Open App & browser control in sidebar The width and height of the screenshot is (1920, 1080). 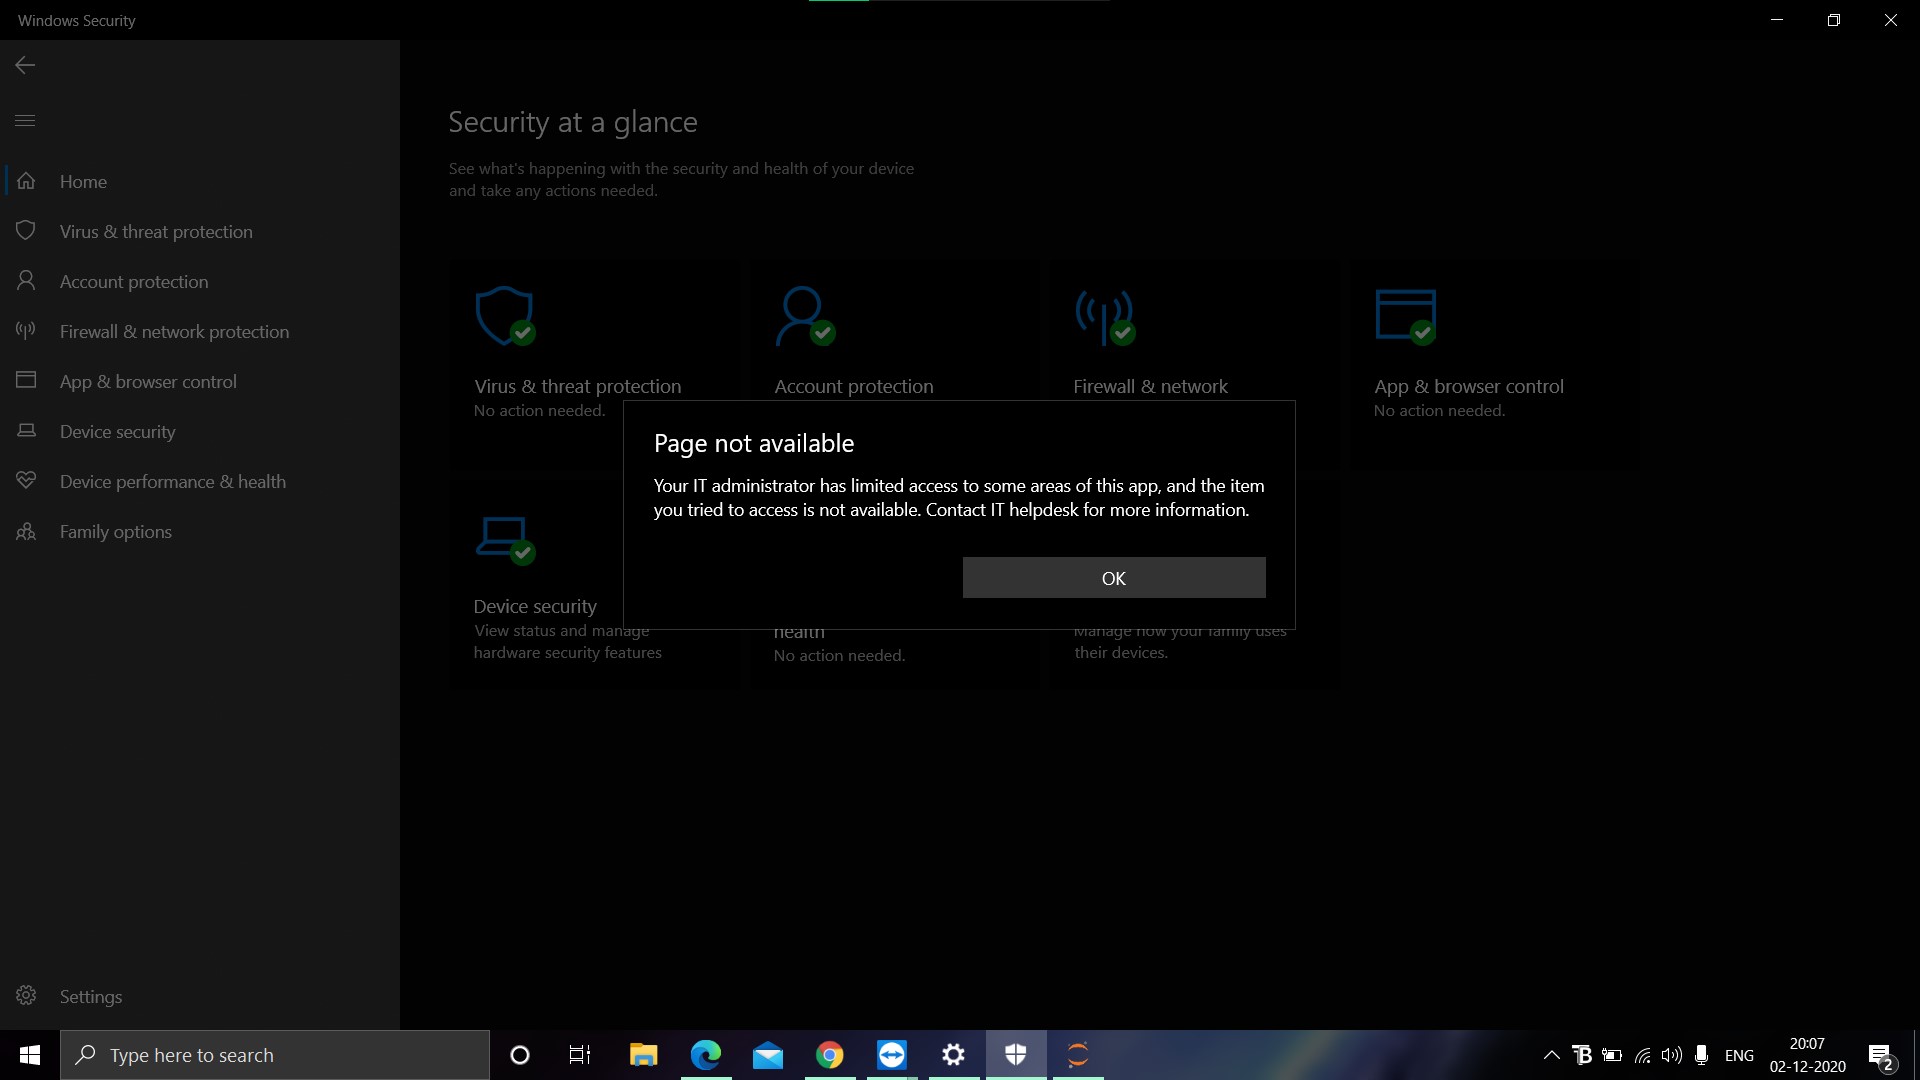(200, 381)
